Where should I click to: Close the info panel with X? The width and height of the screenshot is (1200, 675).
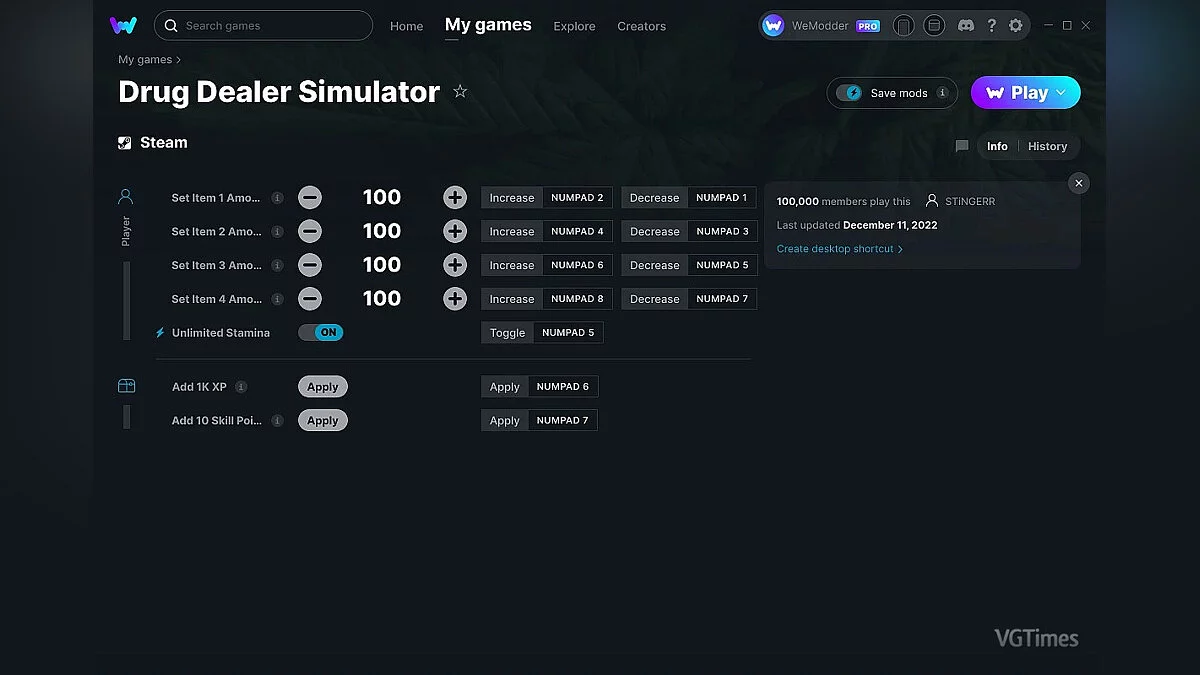coord(1078,183)
